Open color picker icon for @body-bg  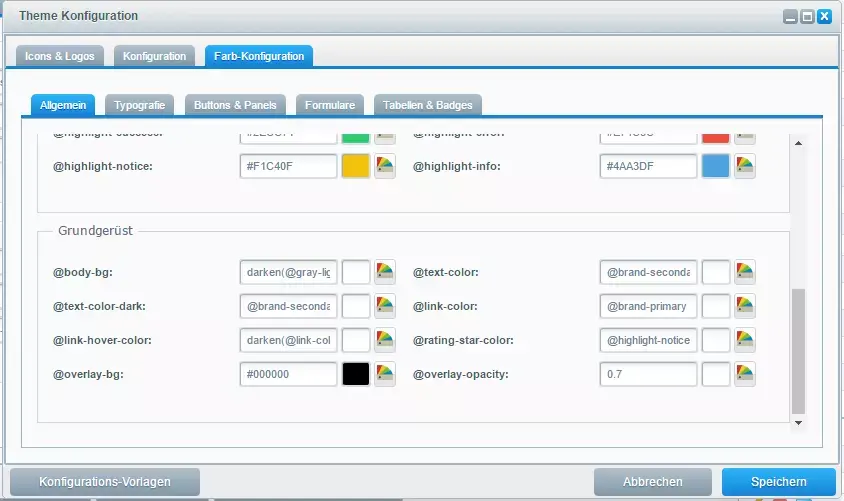point(385,272)
